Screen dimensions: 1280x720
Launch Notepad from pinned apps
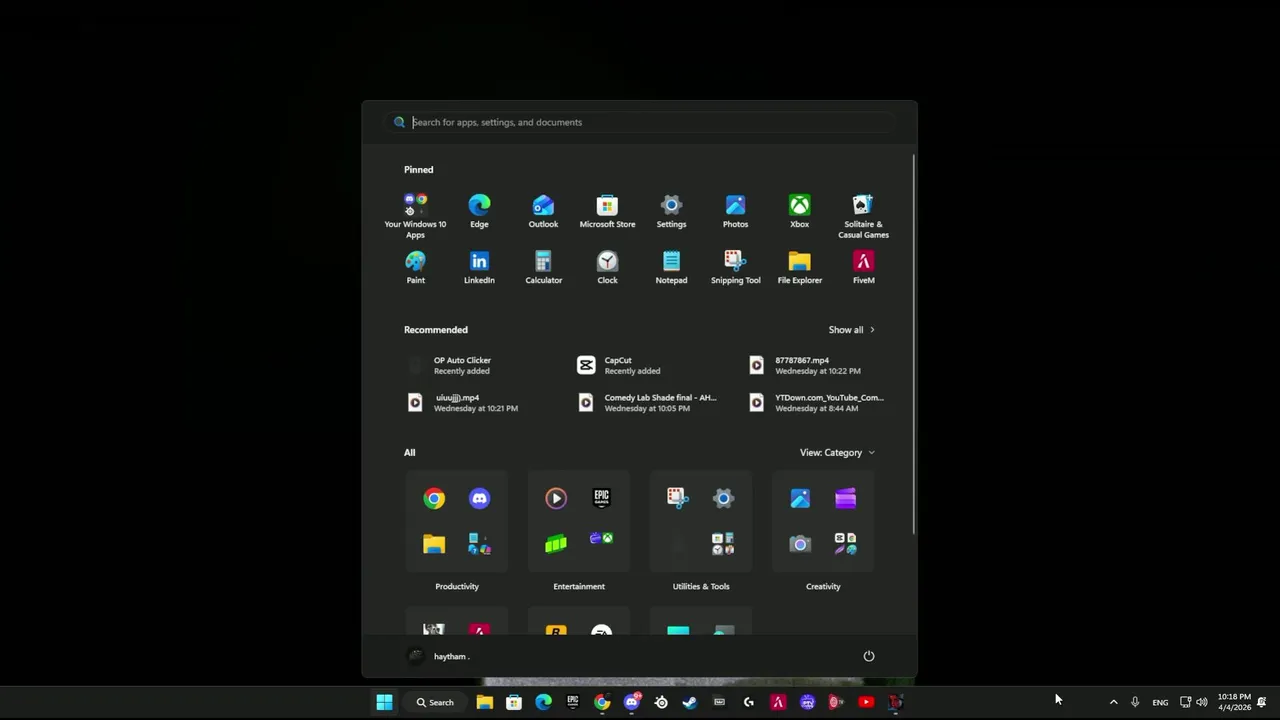[671, 267]
